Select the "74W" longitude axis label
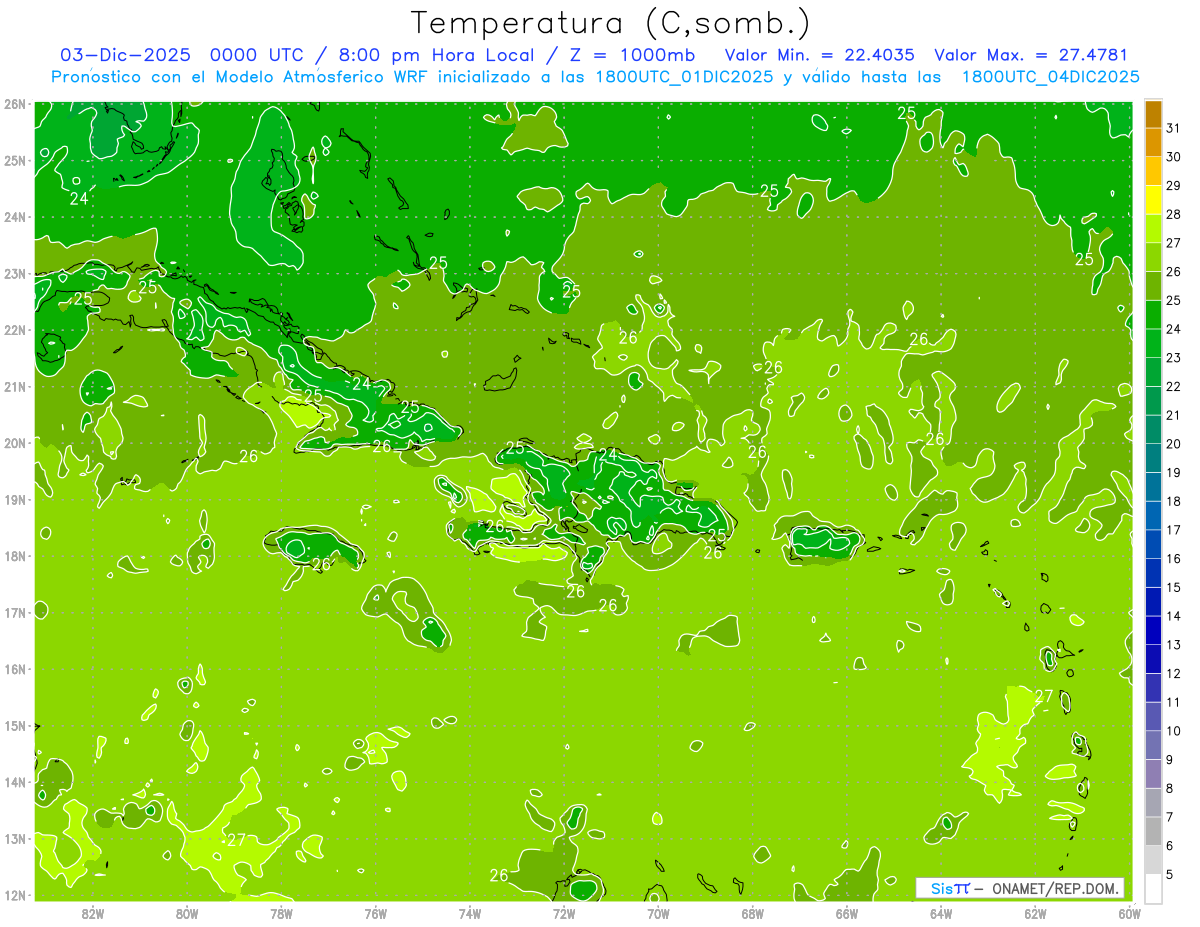 (469, 913)
